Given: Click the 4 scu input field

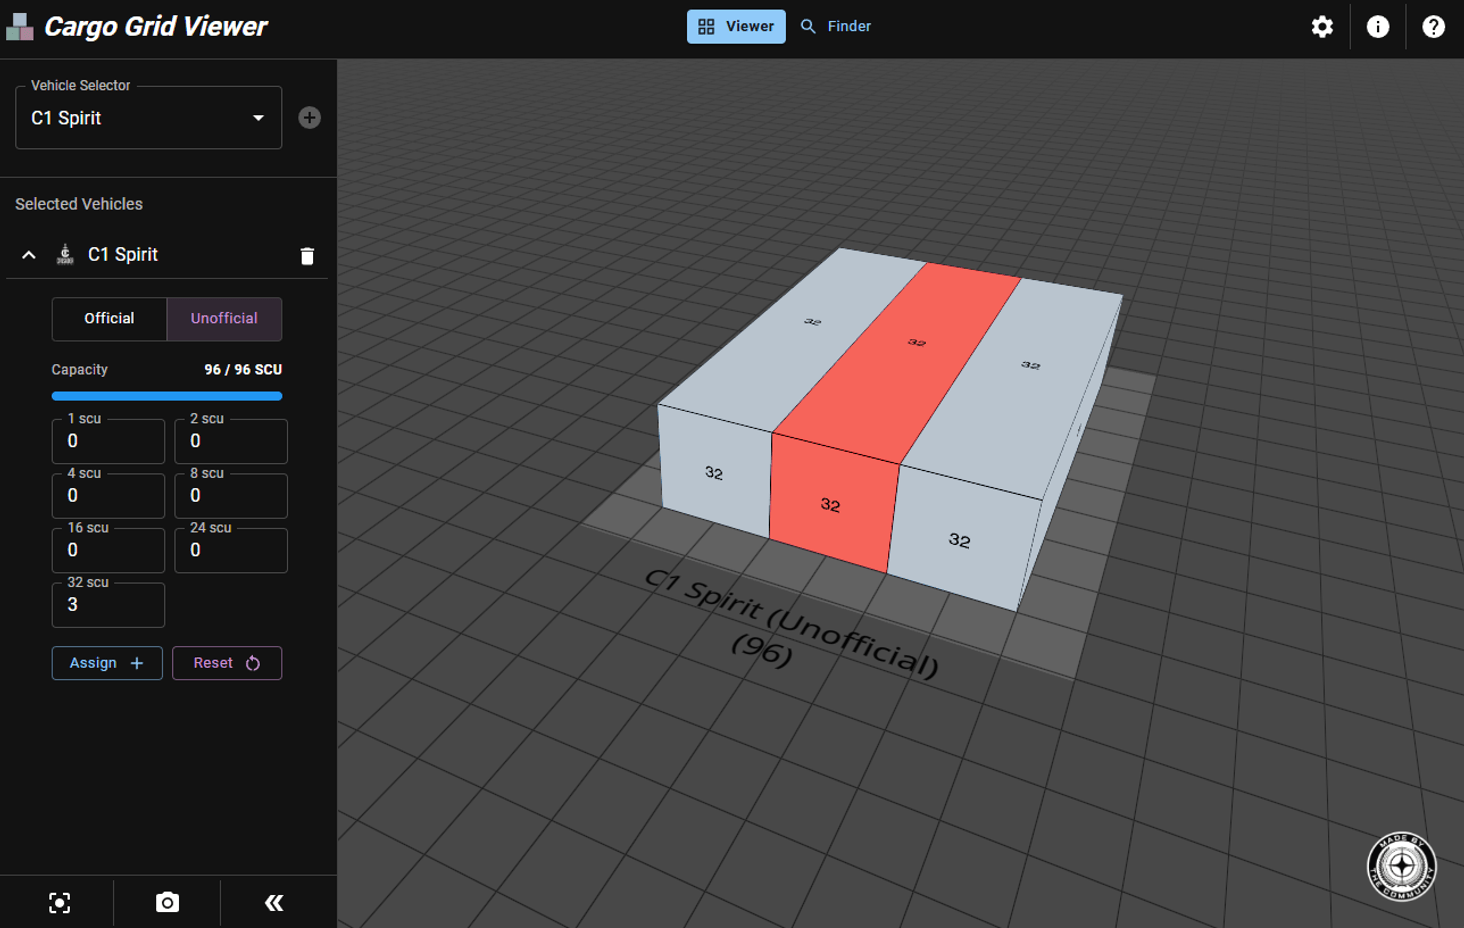Looking at the screenshot, I should pos(108,496).
